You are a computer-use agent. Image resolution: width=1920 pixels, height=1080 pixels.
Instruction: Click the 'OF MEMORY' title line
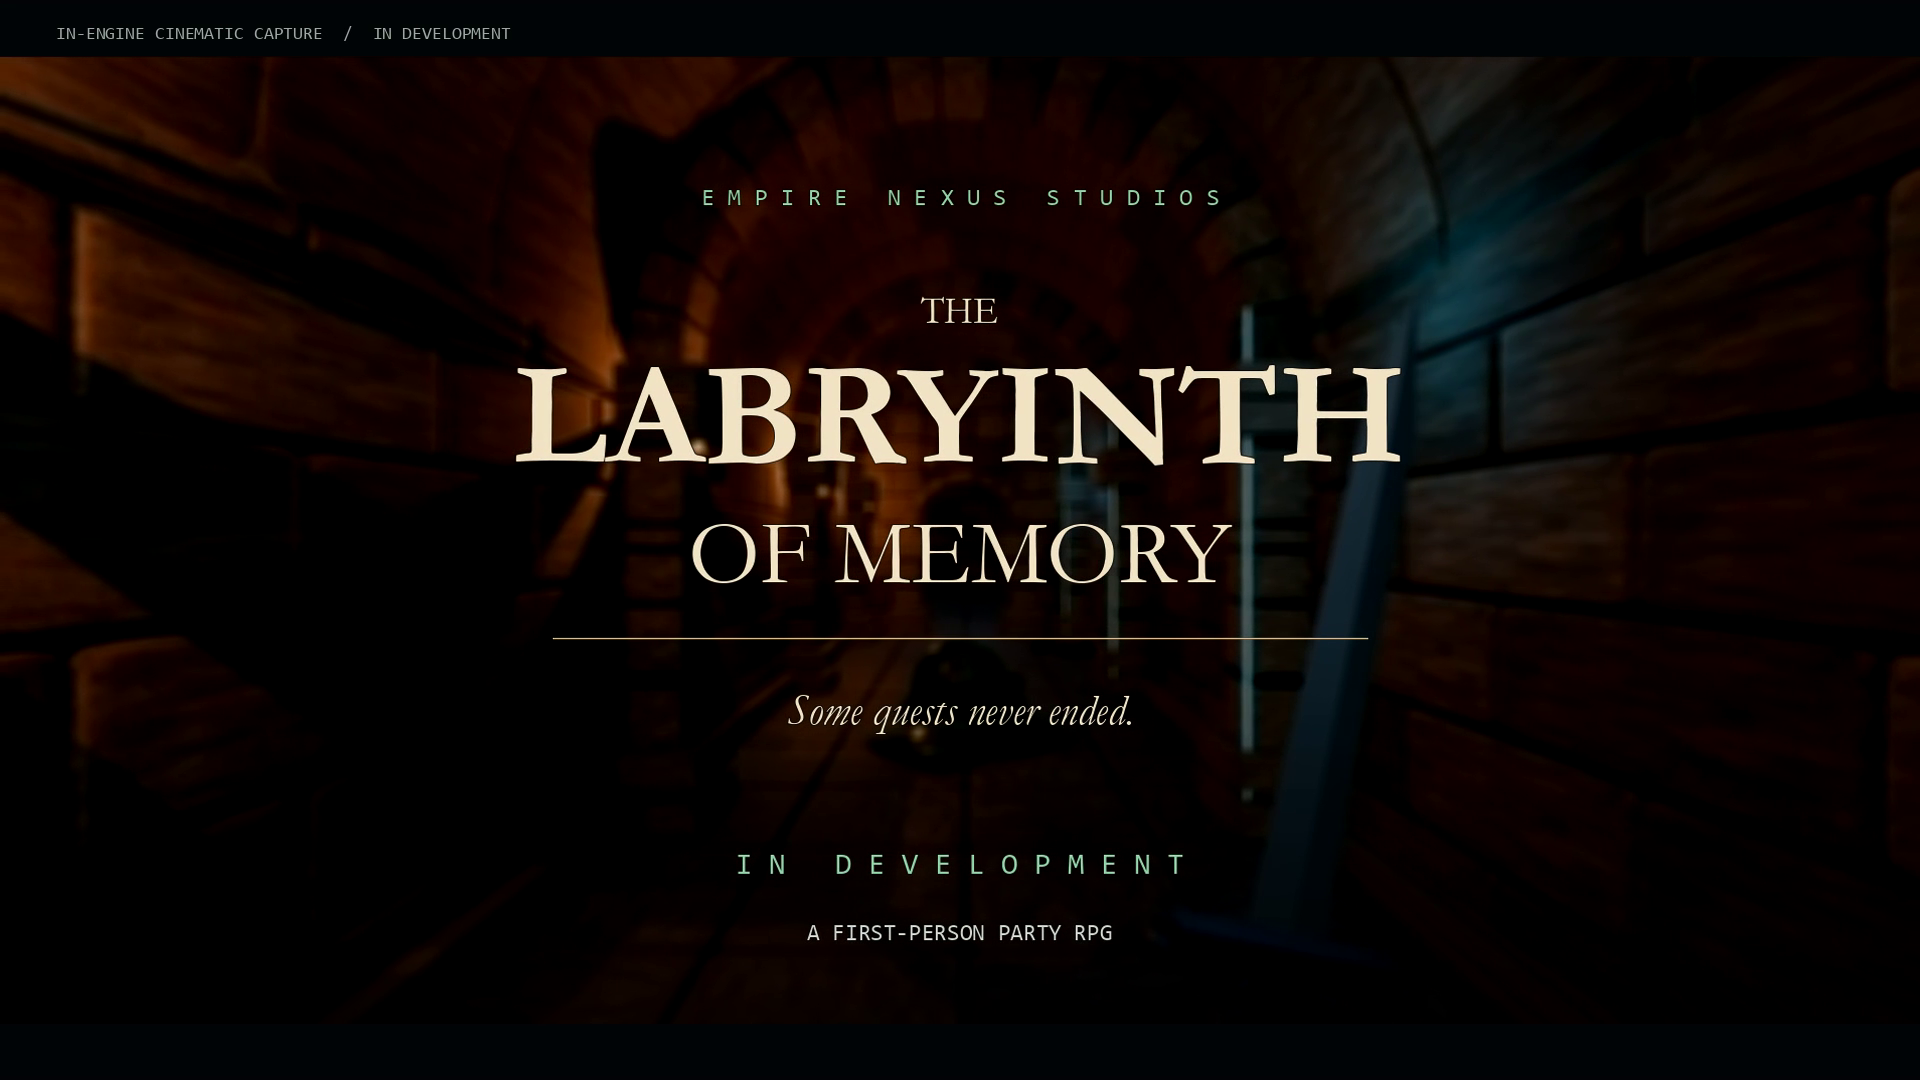click(960, 554)
